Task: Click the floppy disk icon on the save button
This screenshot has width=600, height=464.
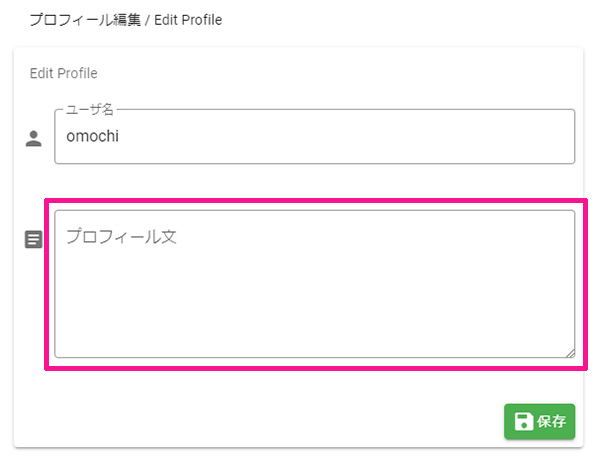Action: (523, 422)
